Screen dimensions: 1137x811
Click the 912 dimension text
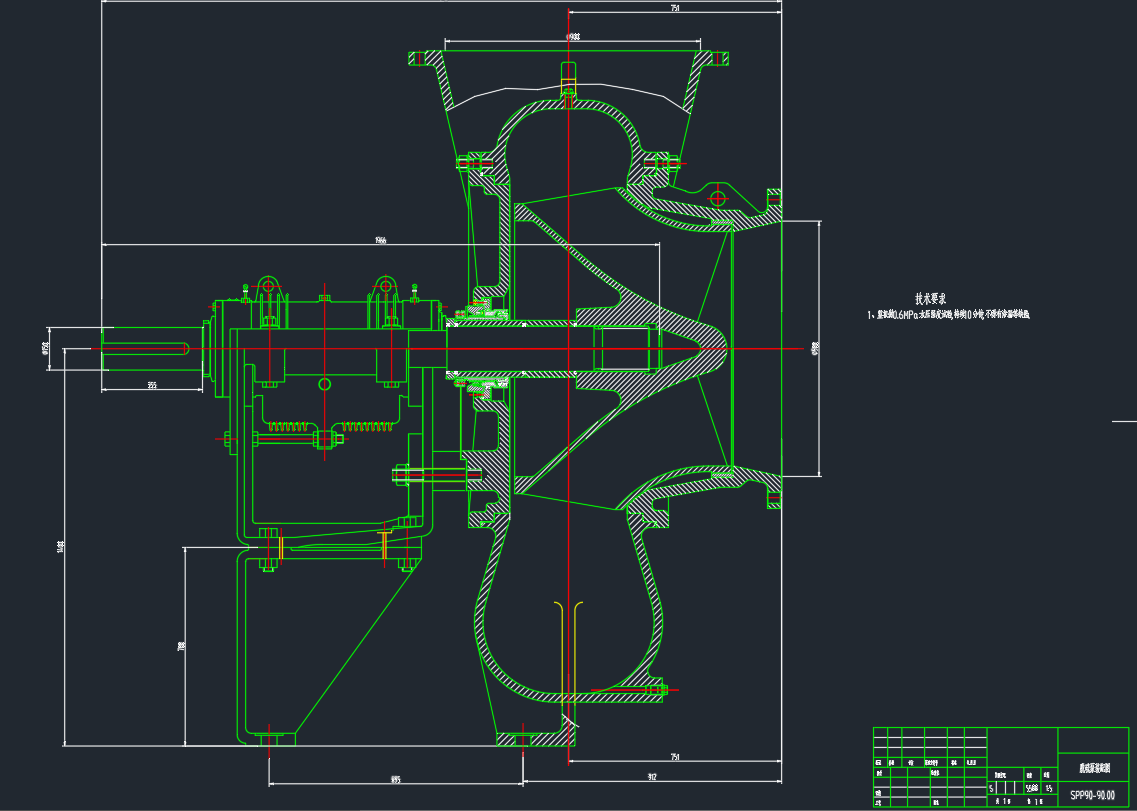coord(651,776)
